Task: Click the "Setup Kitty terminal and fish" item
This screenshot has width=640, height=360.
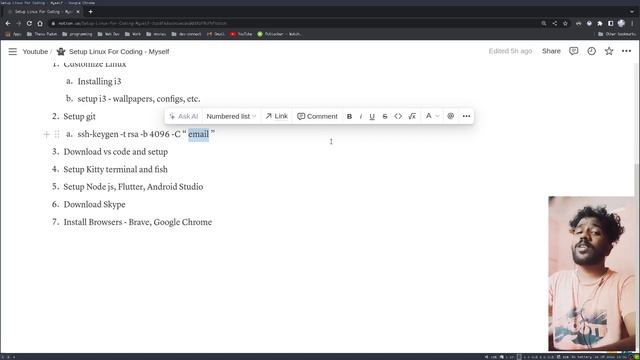Action: pos(116,169)
